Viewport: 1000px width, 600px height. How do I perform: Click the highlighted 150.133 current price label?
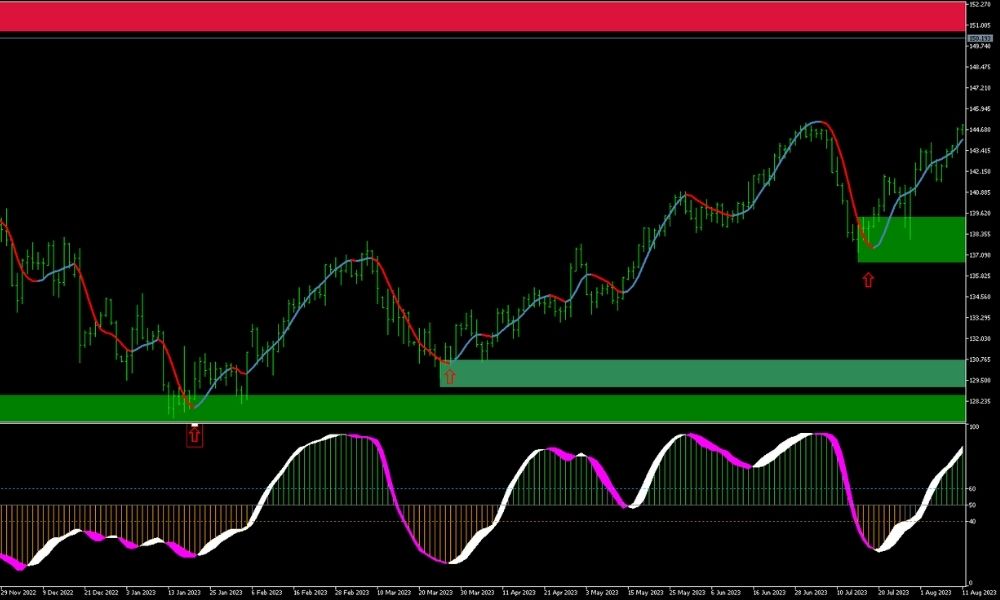[980, 39]
